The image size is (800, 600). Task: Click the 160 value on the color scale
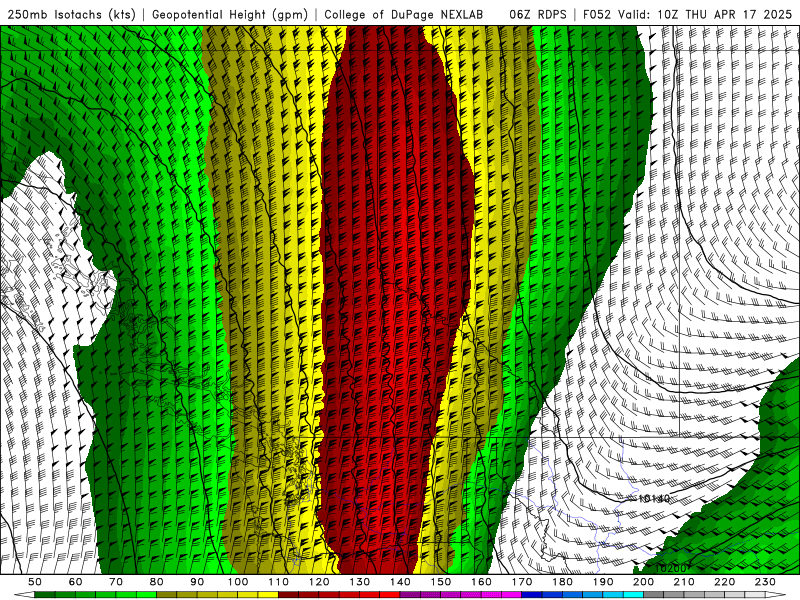pyautogui.click(x=482, y=582)
